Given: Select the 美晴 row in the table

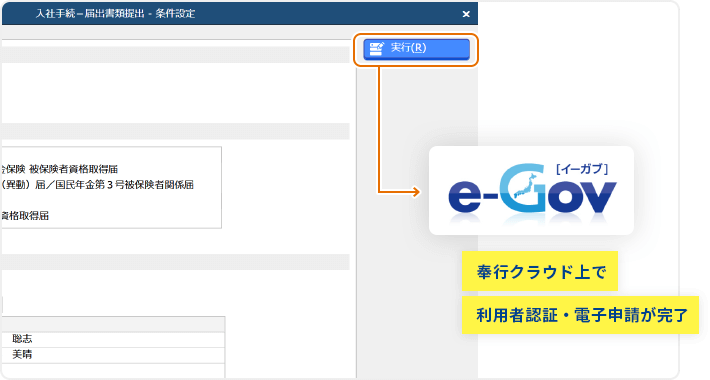Looking at the screenshot, I should point(113,355).
